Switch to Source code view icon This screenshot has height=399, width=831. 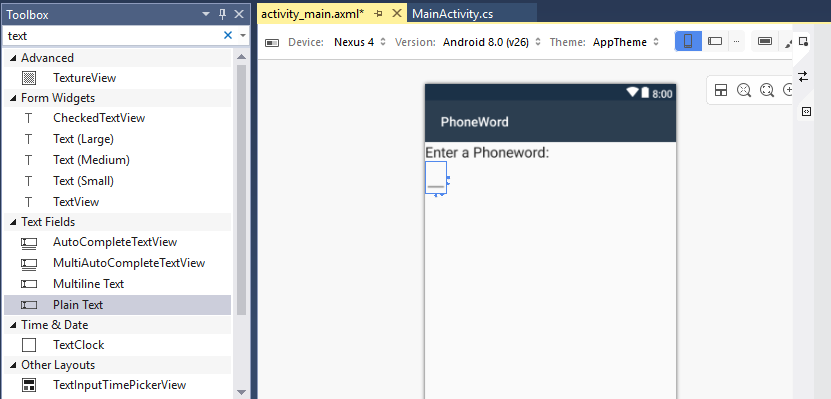[806, 111]
